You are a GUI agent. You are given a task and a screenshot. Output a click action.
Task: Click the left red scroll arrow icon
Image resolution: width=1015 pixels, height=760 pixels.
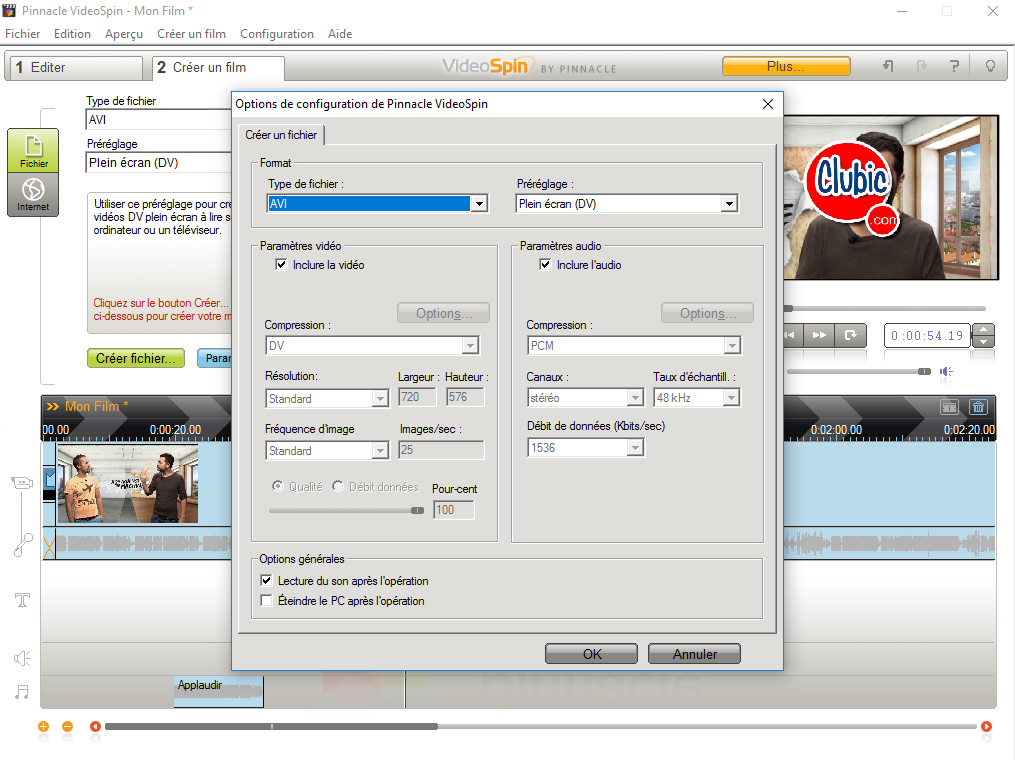(x=95, y=726)
